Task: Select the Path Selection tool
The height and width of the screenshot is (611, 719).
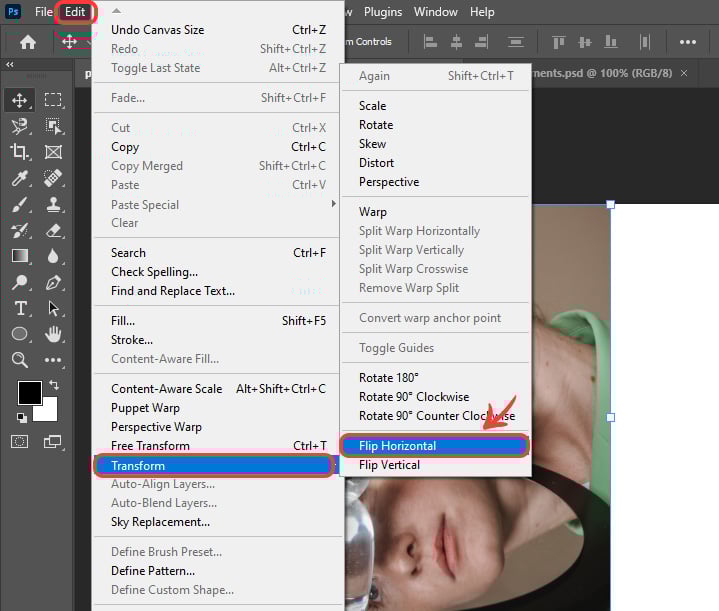Action: pyautogui.click(x=53, y=308)
